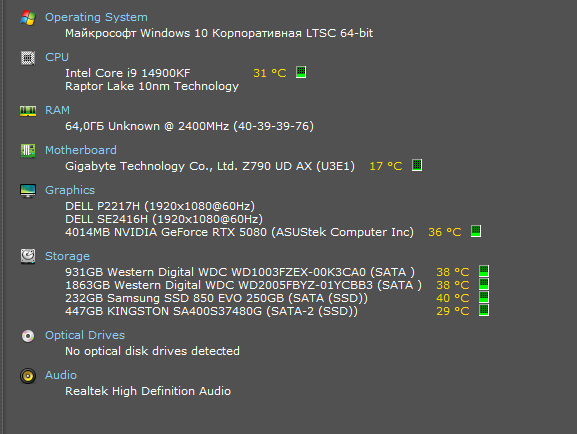Image resolution: width=577 pixels, height=434 pixels.
Task: Click the Storage hard drive icon
Action: (28, 257)
